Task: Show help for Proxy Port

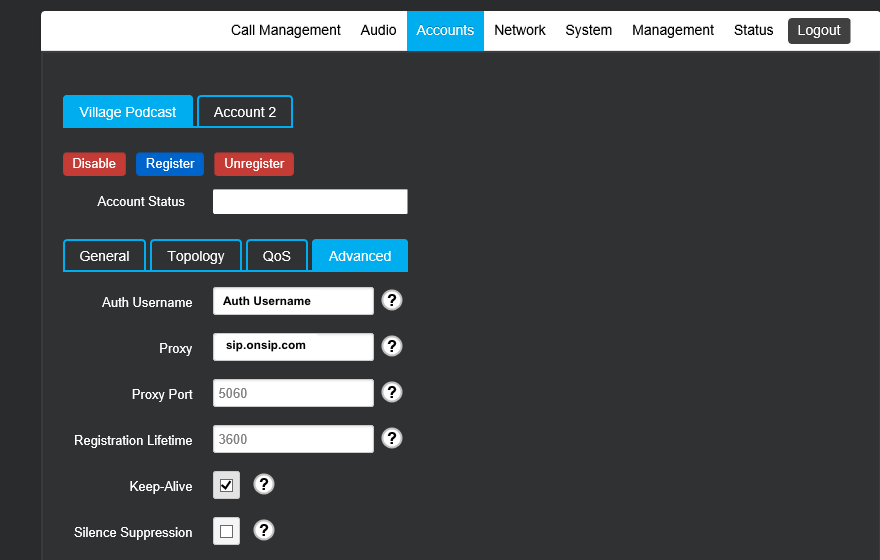Action: [x=392, y=392]
